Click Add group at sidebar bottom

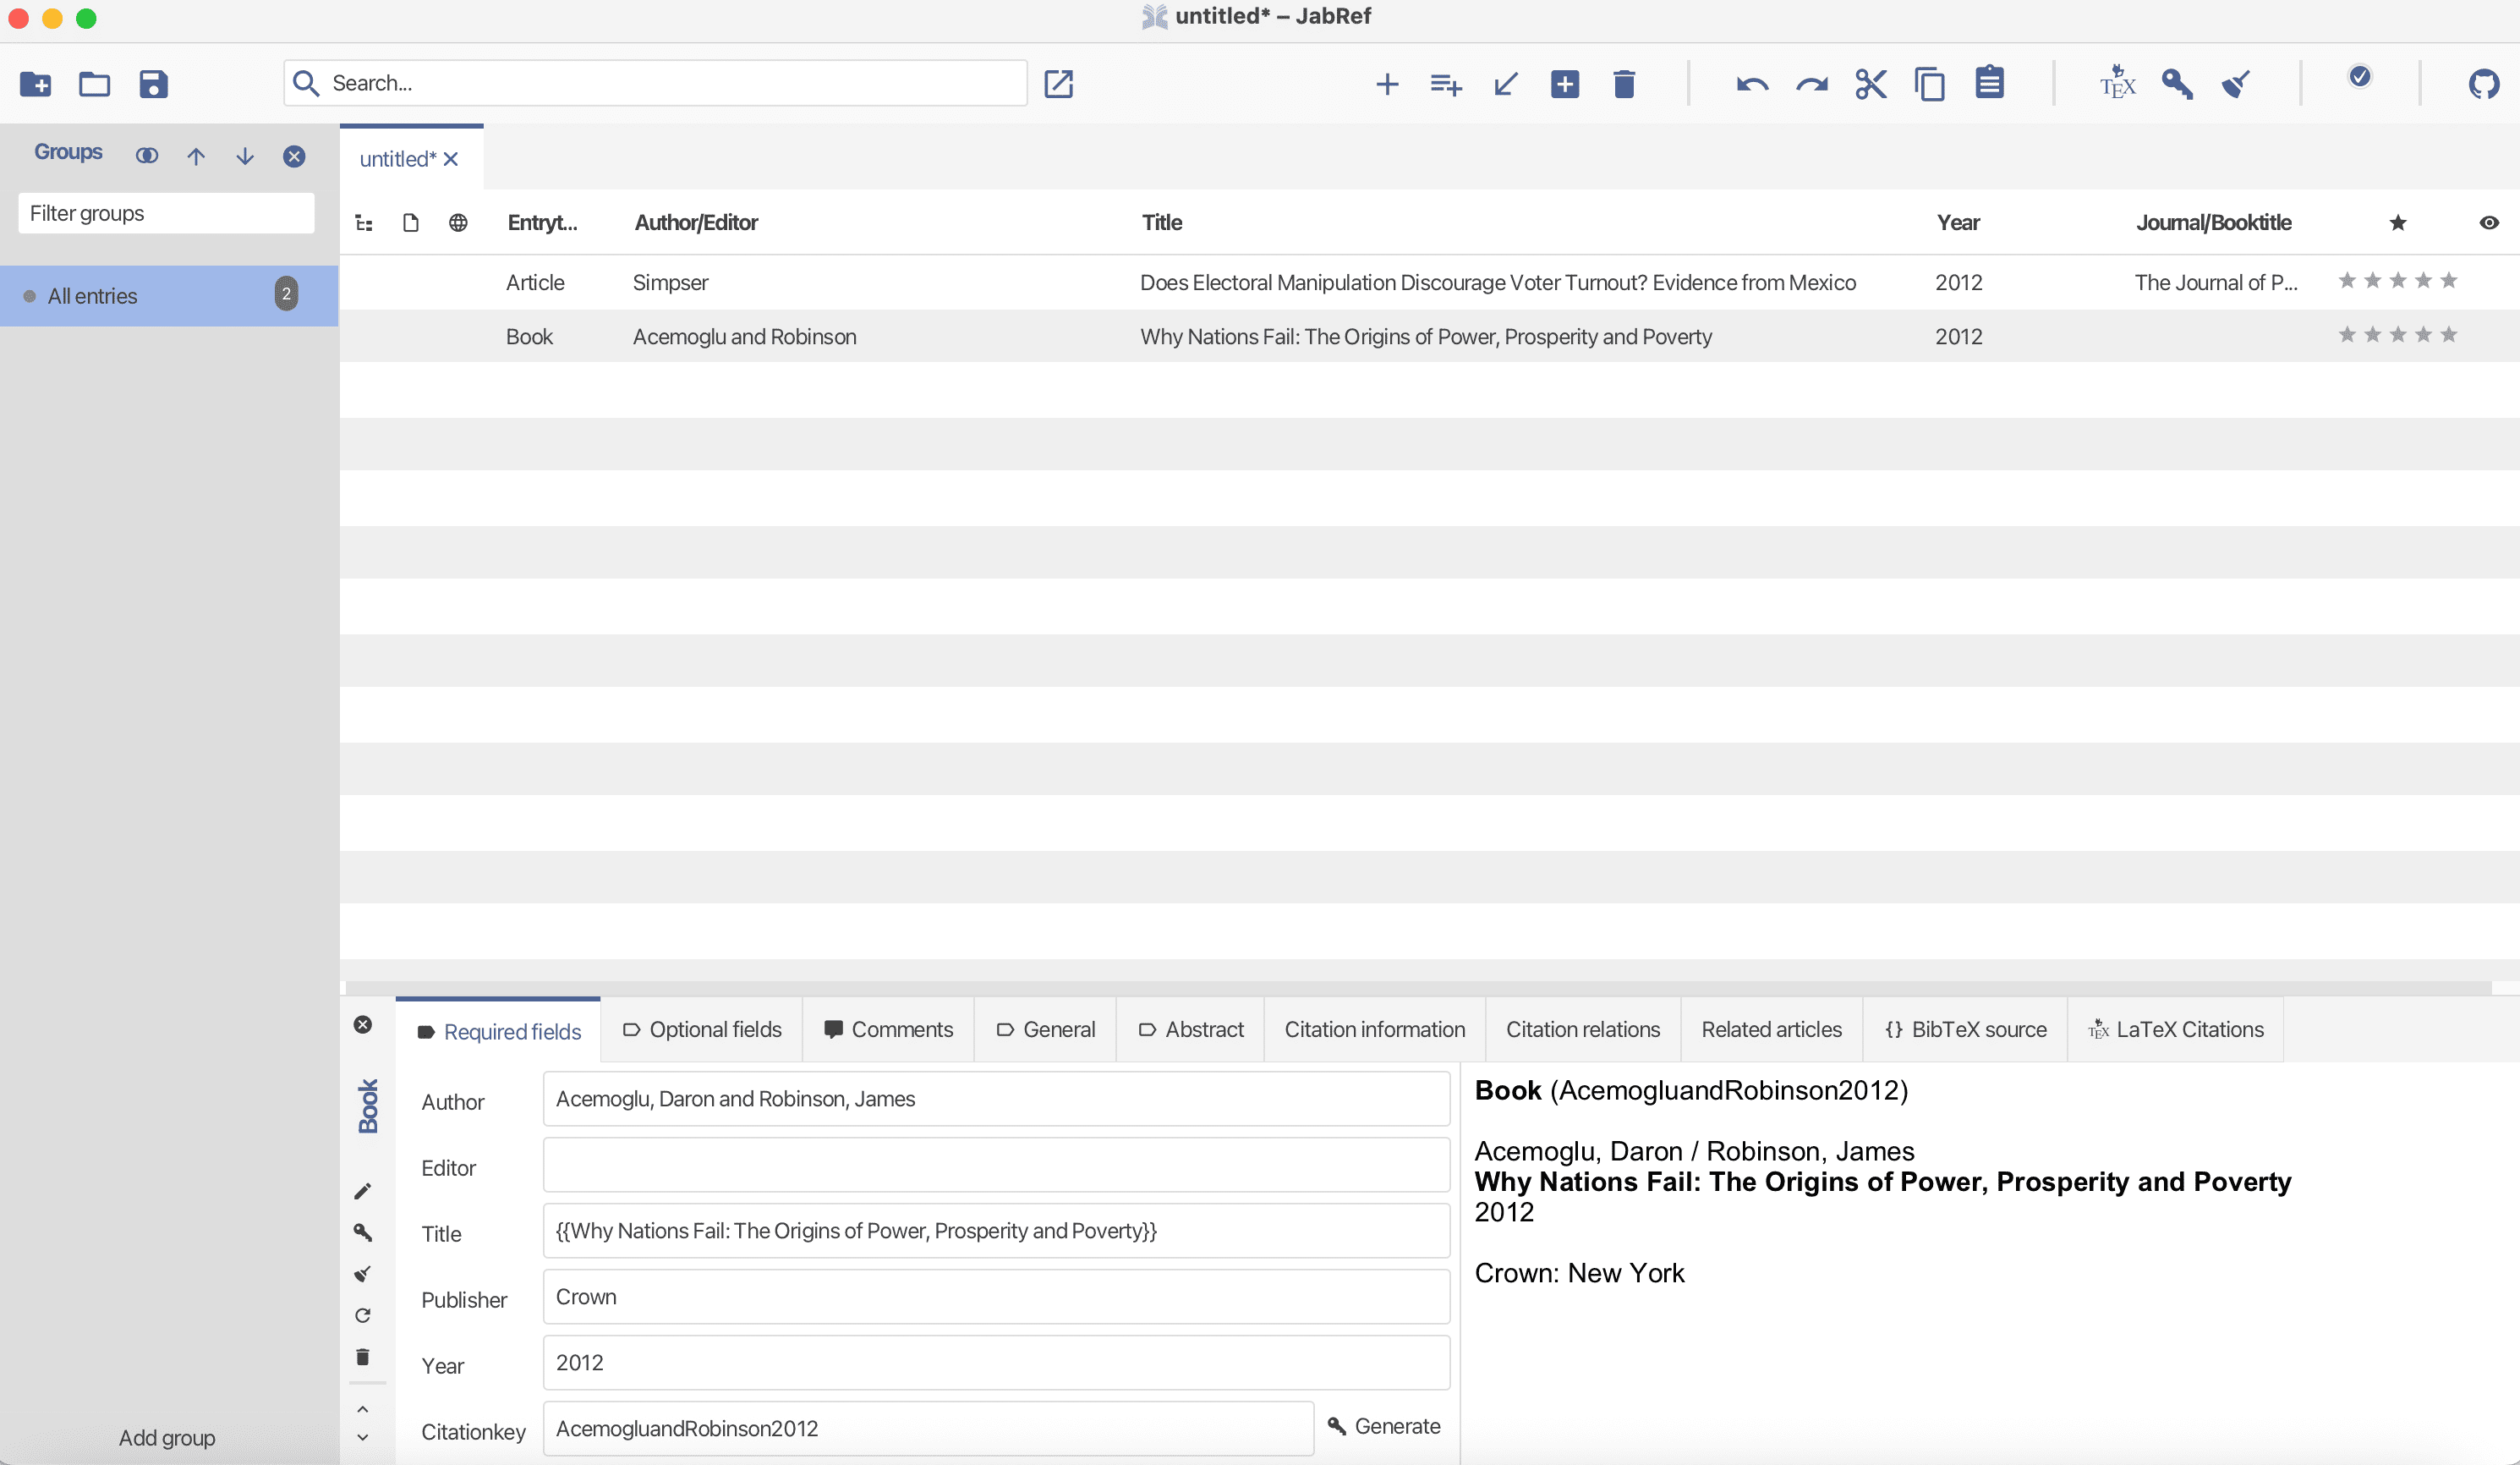[167, 1438]
